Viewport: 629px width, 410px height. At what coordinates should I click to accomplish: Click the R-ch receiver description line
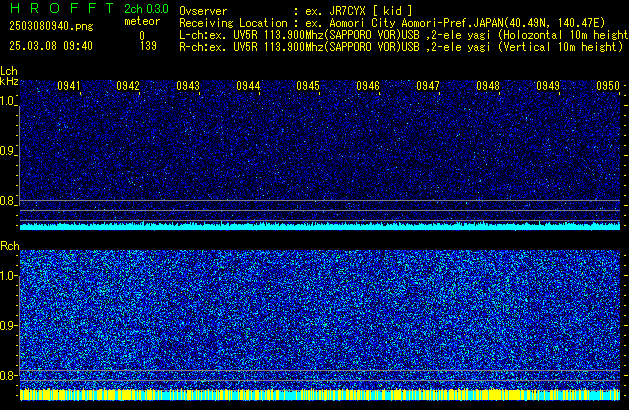coord(401,47)
